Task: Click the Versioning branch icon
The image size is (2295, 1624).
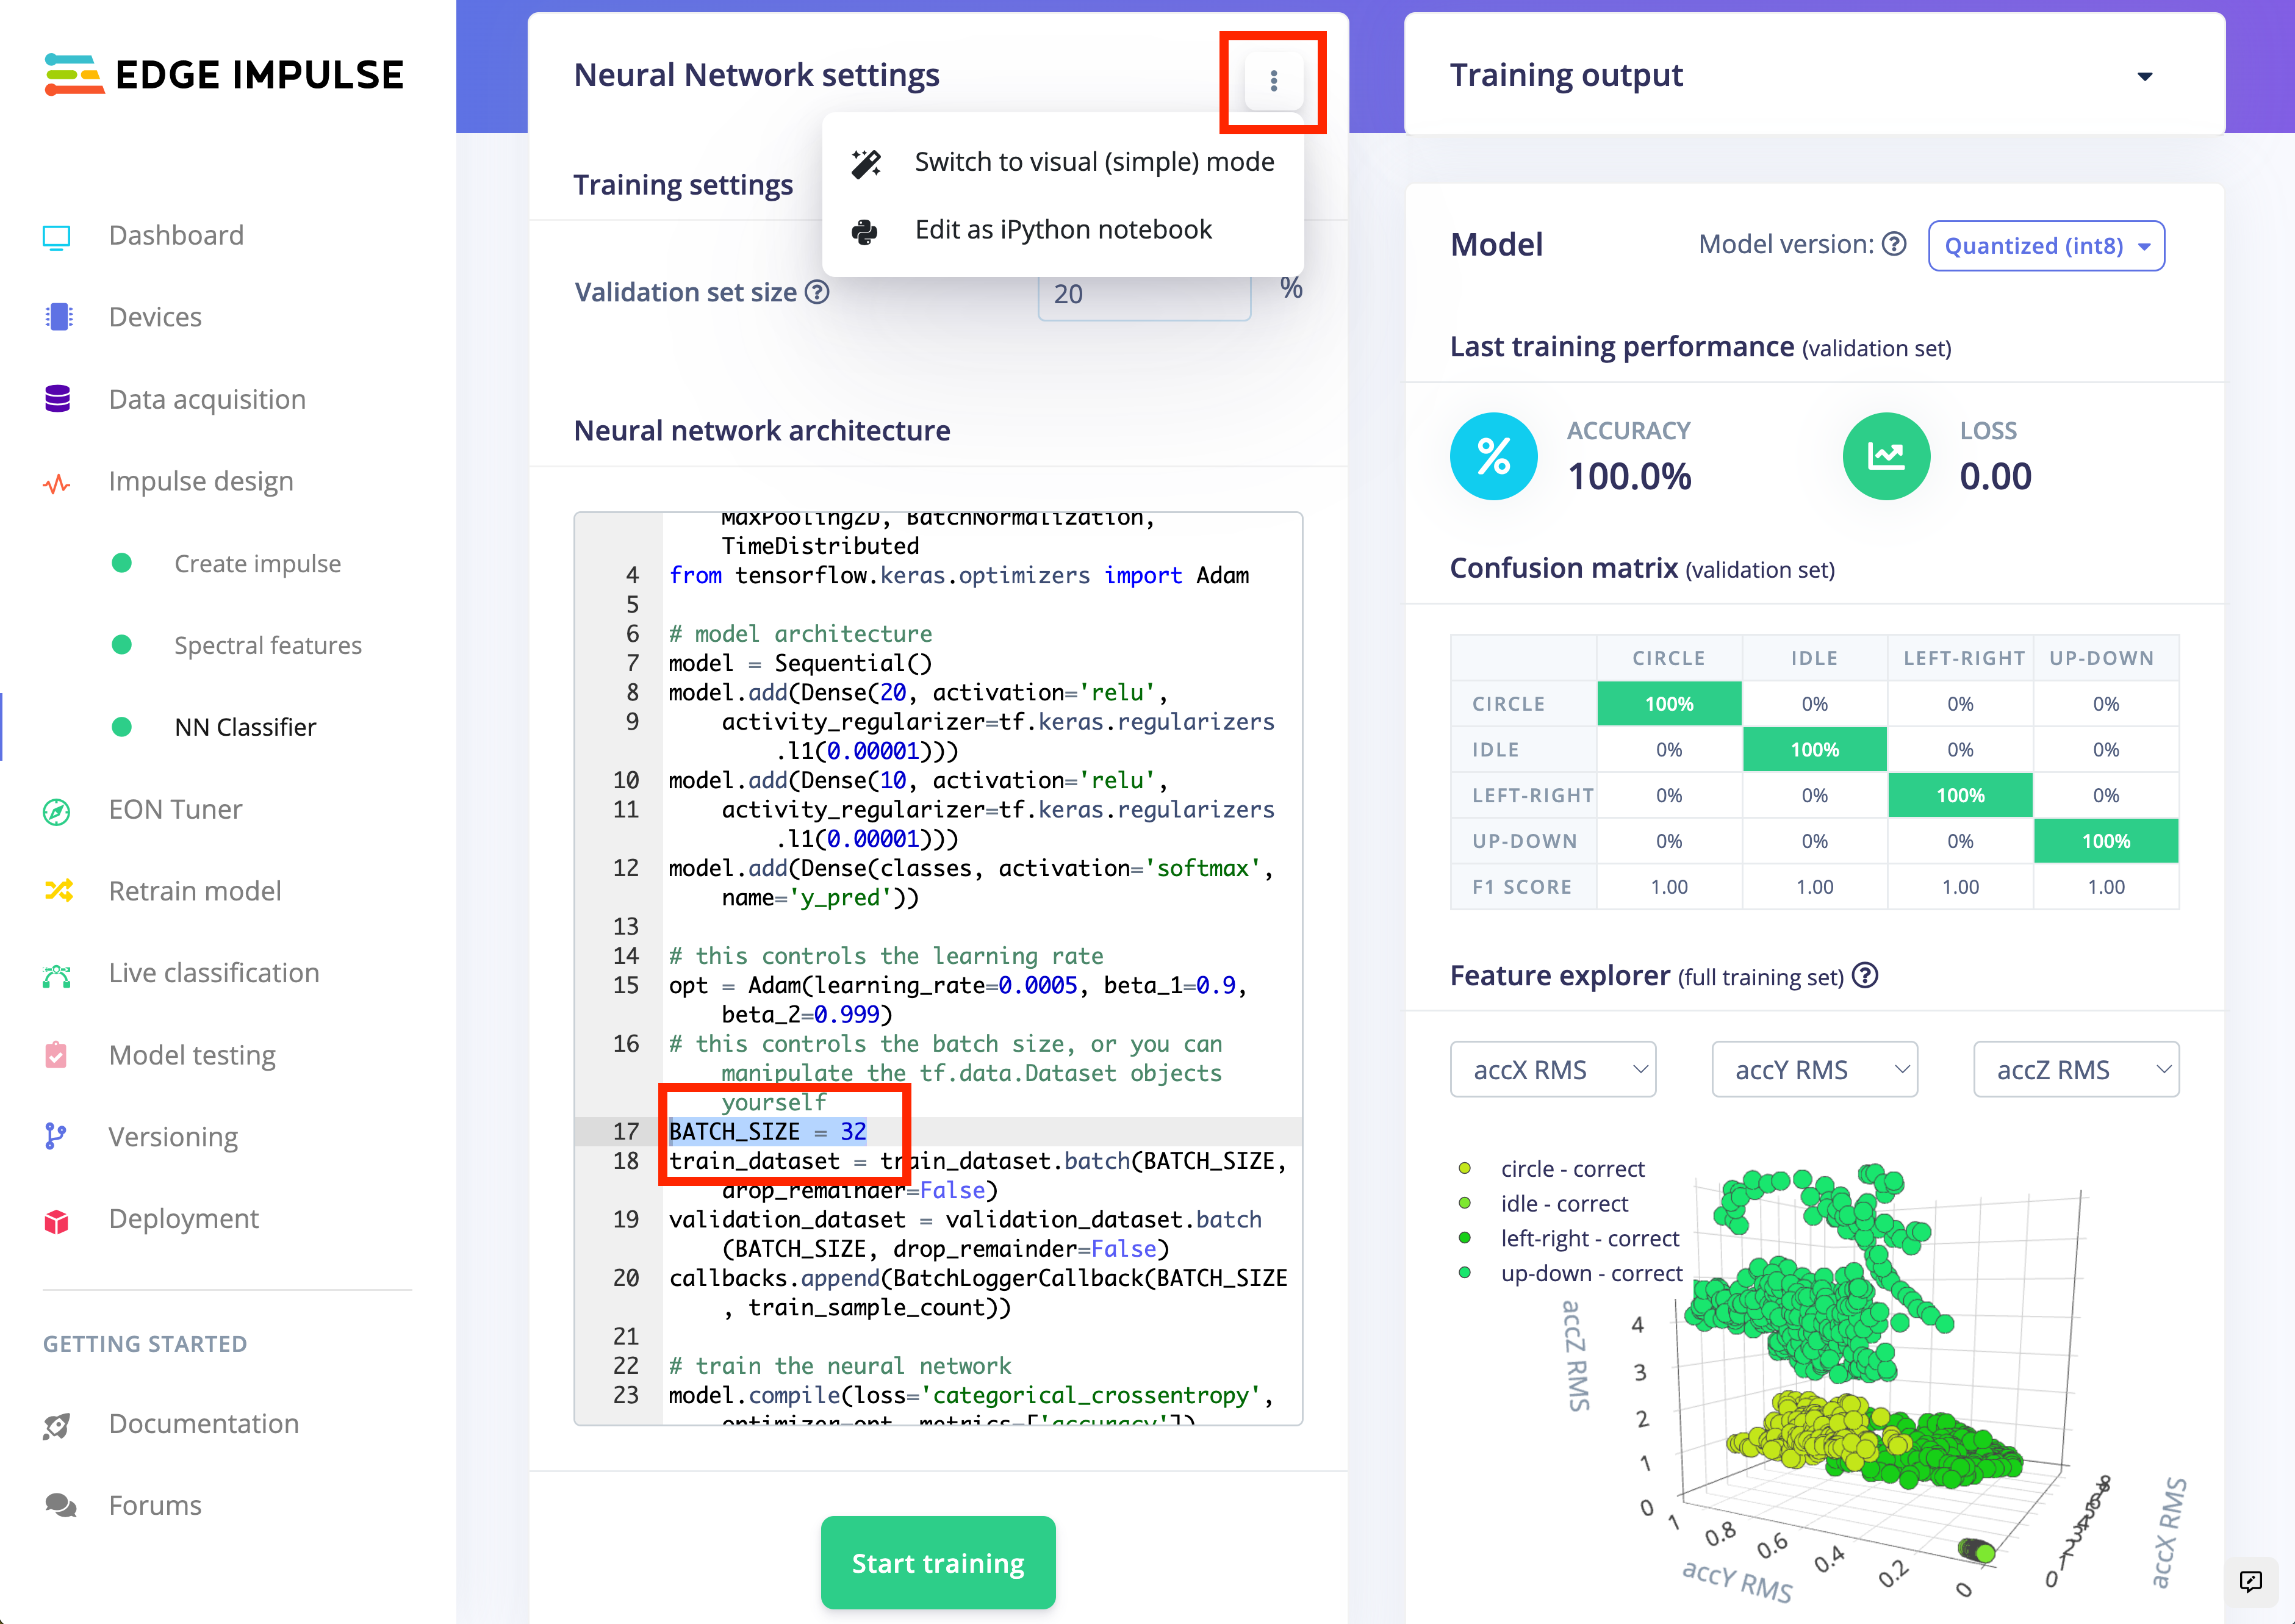Action: tap(56, 1136)
